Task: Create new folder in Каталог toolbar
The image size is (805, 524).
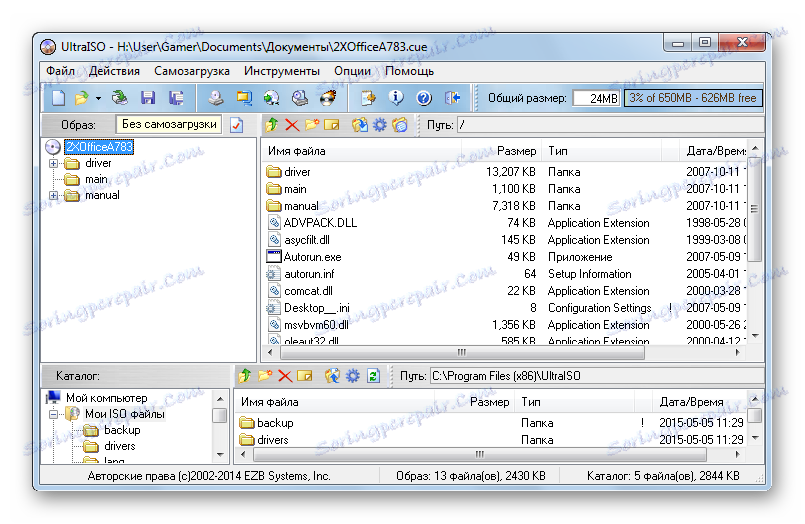Action: click(x=265, y=376)
